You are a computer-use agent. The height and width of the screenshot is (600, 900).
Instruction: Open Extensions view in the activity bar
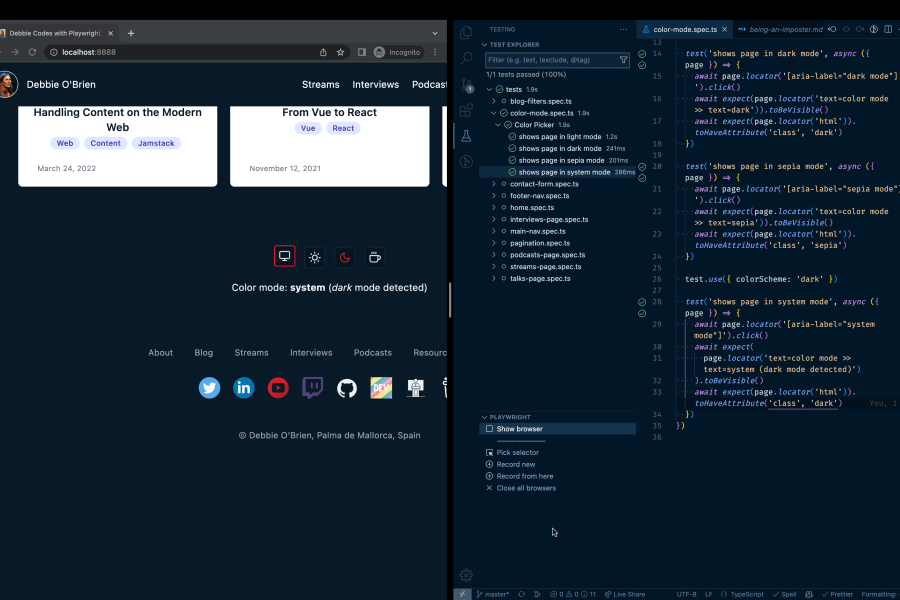coord(466,109)
